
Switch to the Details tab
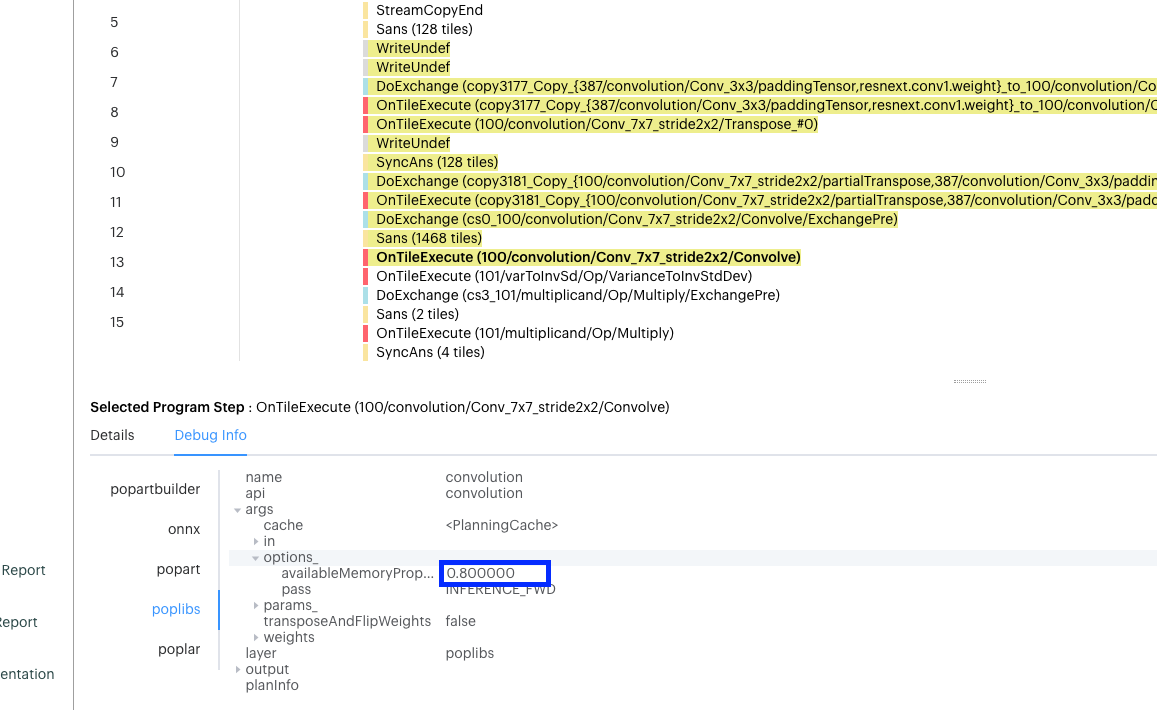click(x=112, y=435)
